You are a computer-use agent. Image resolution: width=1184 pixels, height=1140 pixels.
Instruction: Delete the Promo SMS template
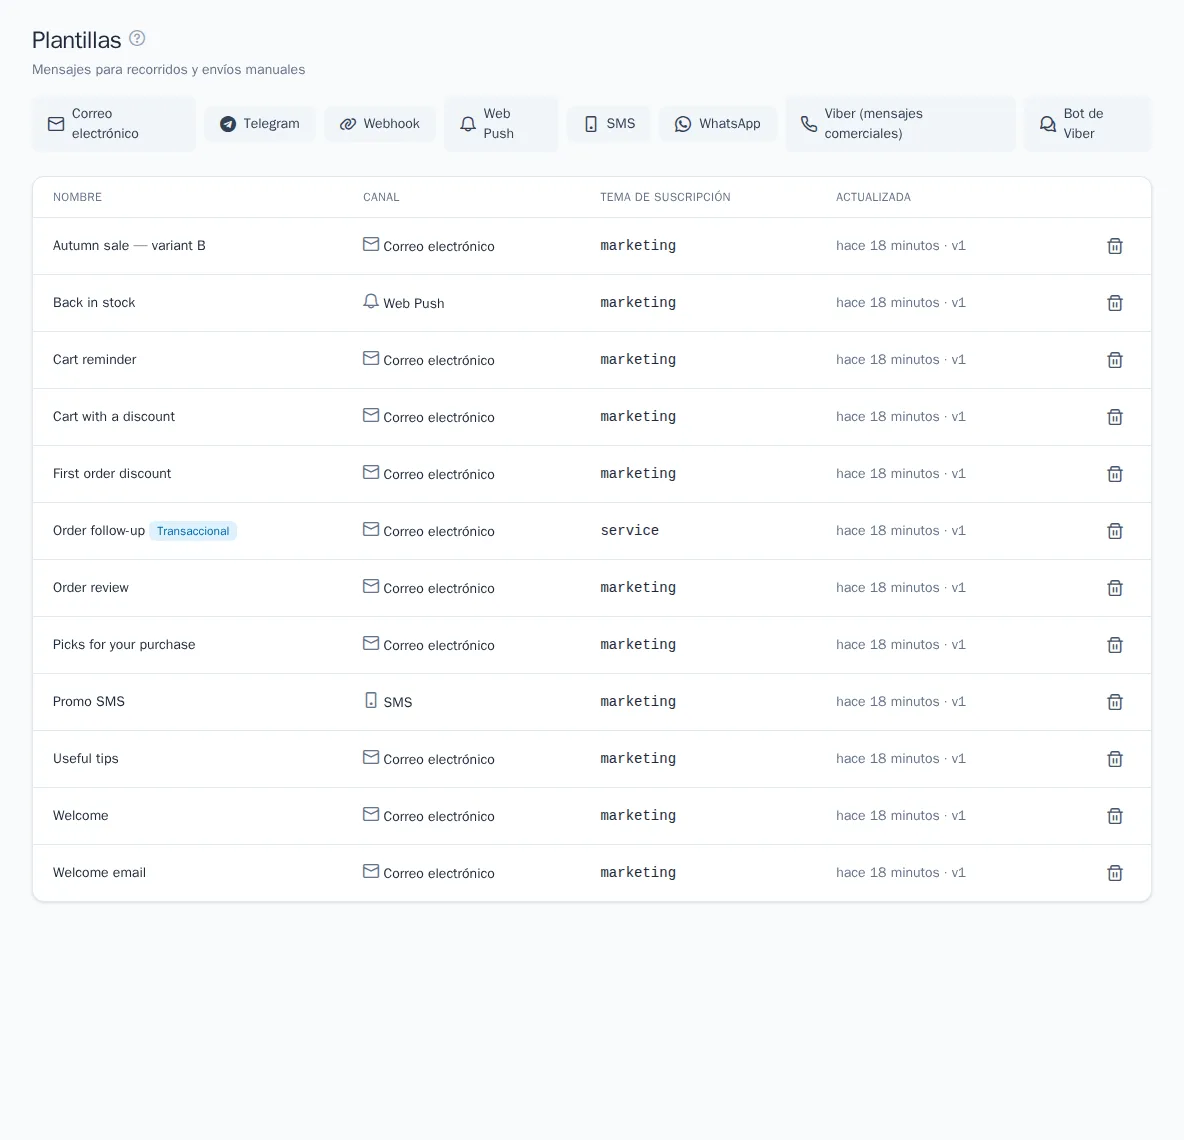click(1115, 702)
